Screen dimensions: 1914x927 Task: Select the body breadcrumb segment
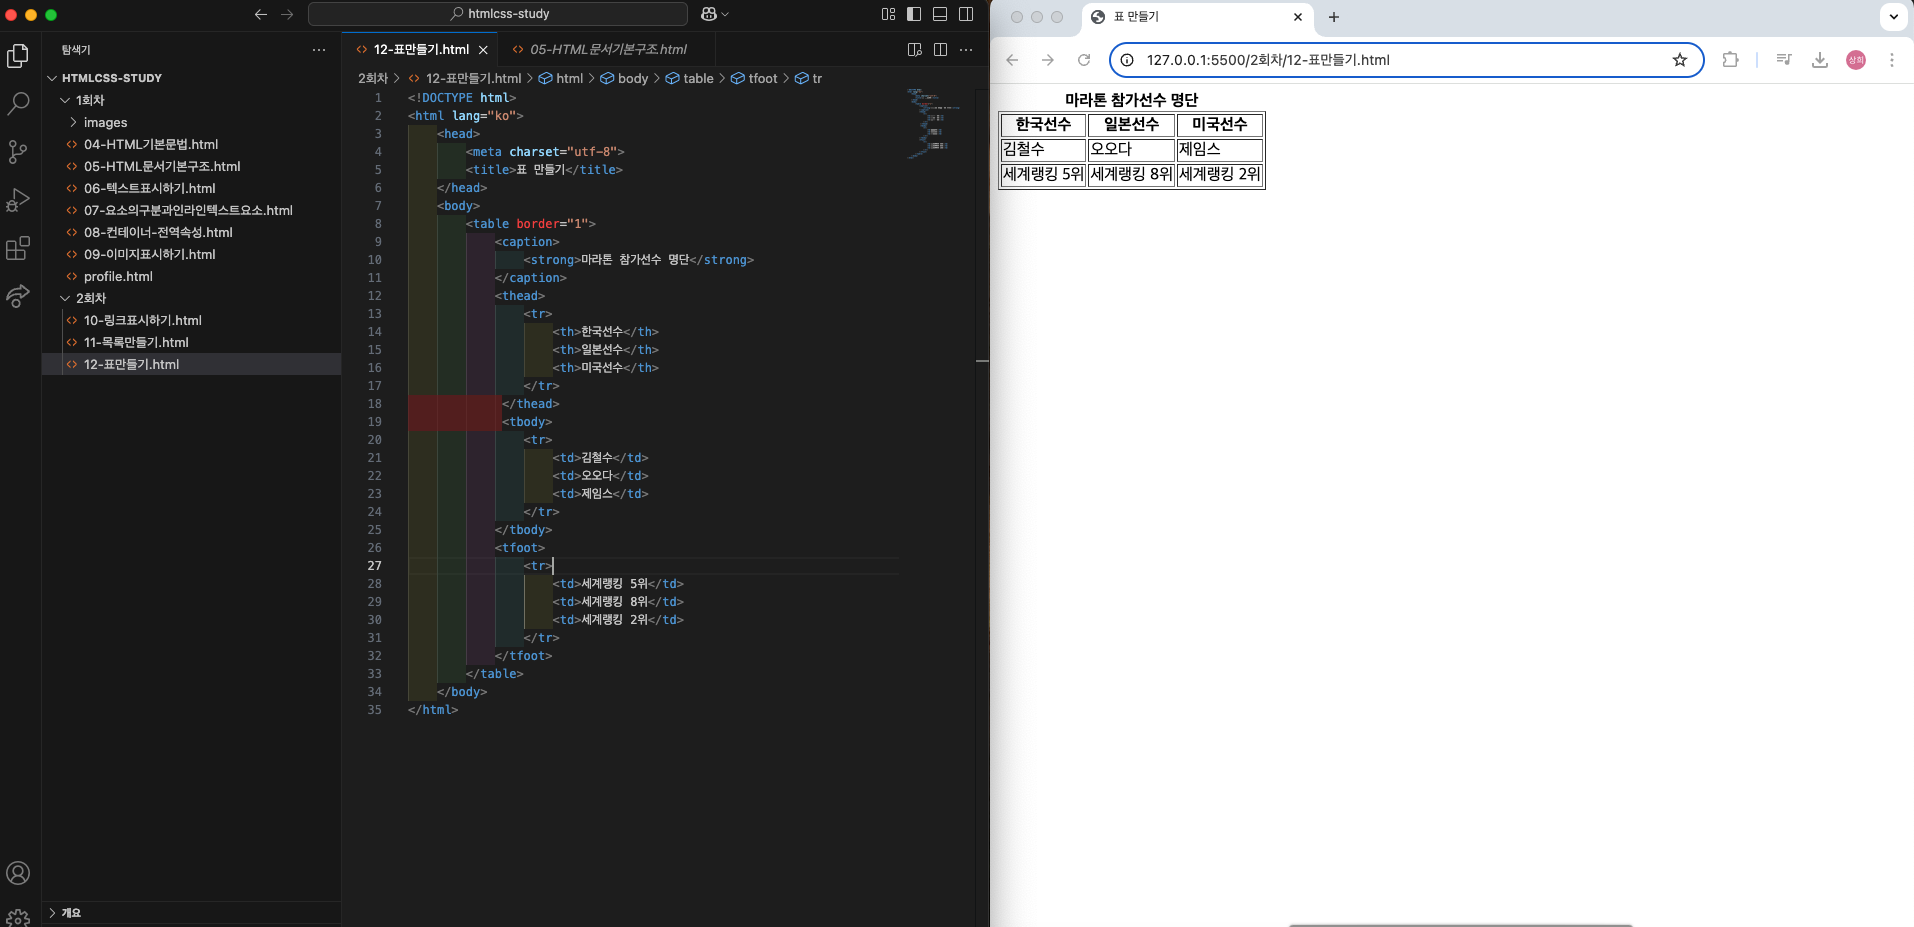coord(624,78)
